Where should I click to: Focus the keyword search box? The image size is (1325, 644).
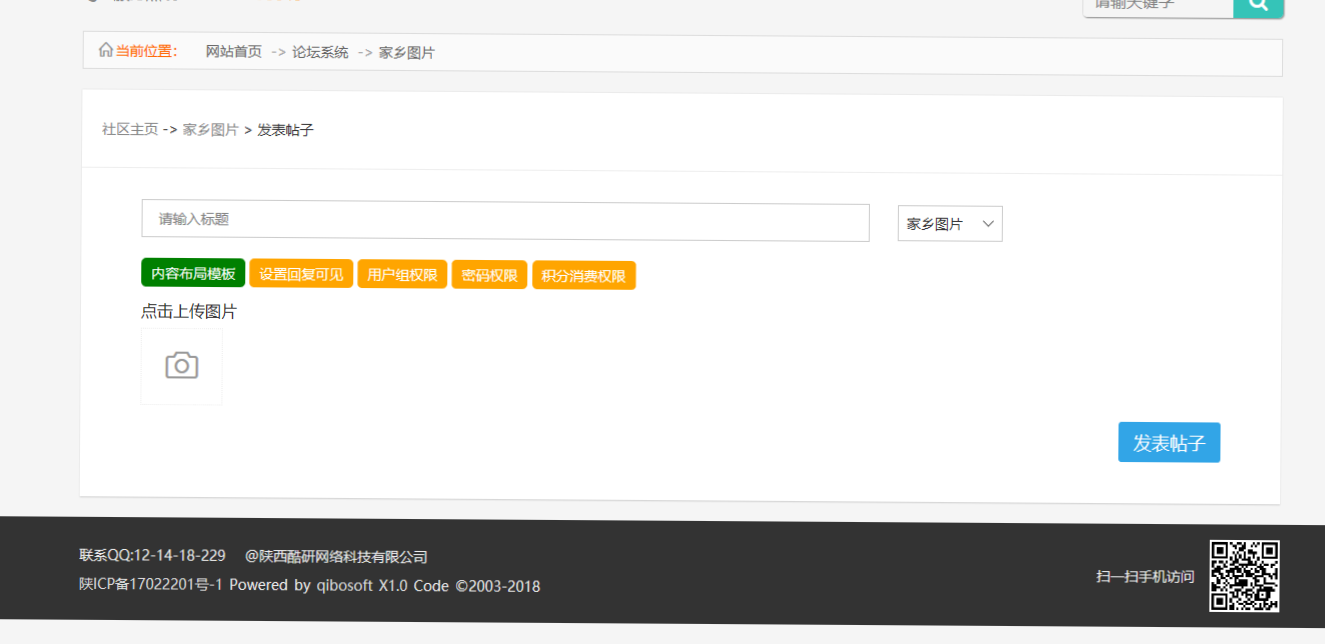(x=1158, y=6)
